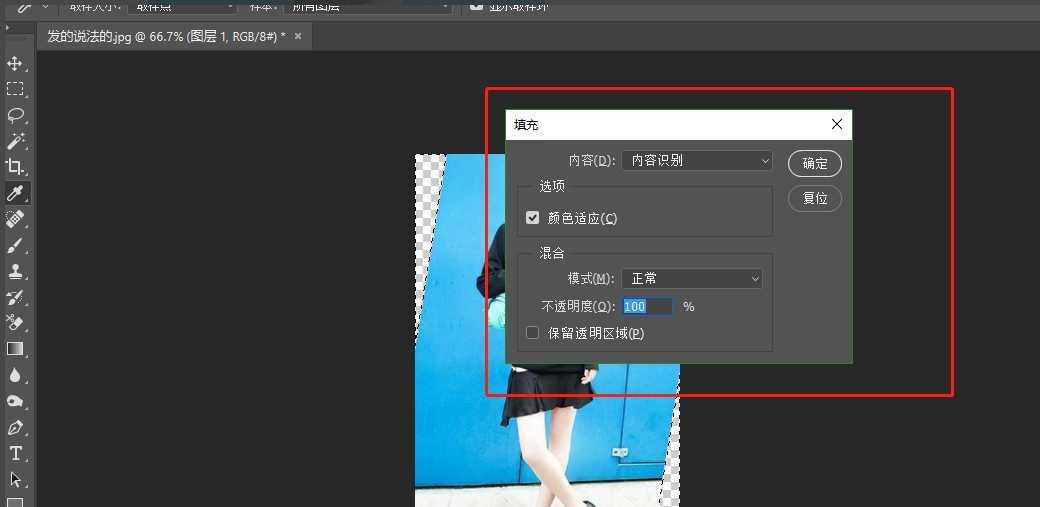Open the 内容 dropdown set to 内容识别
The width and height of the screenshot is (1040, 507).
tap(697, 160)
